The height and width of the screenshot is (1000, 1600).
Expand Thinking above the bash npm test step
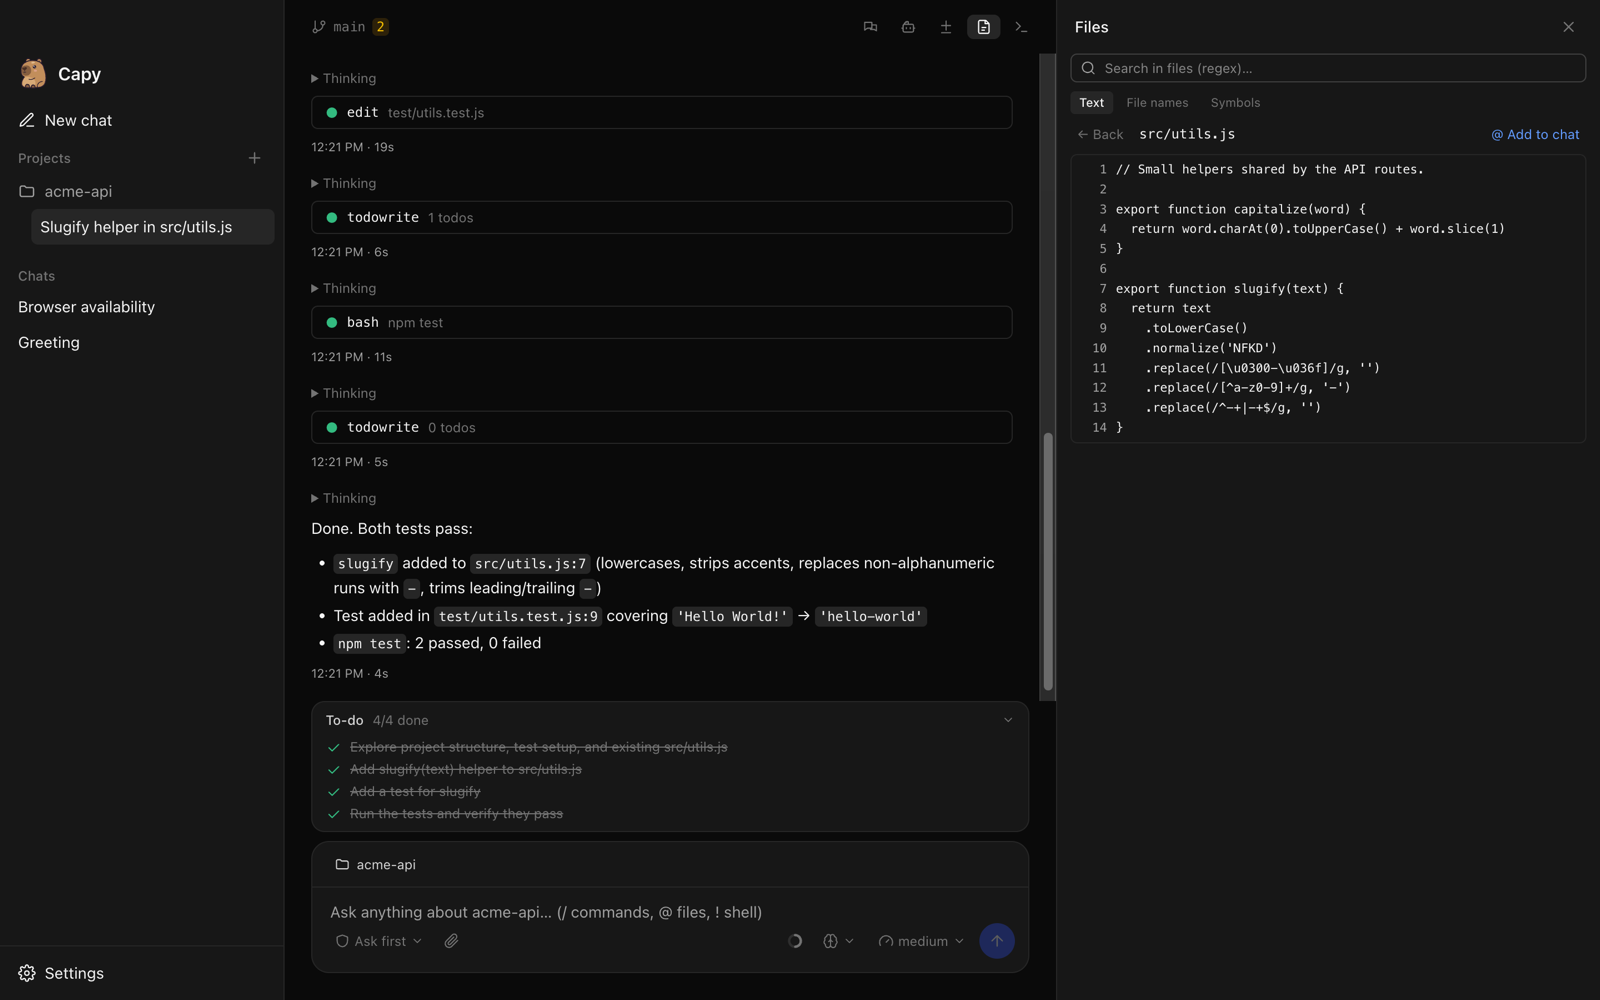pyautogui.click(x=343, y=288)
